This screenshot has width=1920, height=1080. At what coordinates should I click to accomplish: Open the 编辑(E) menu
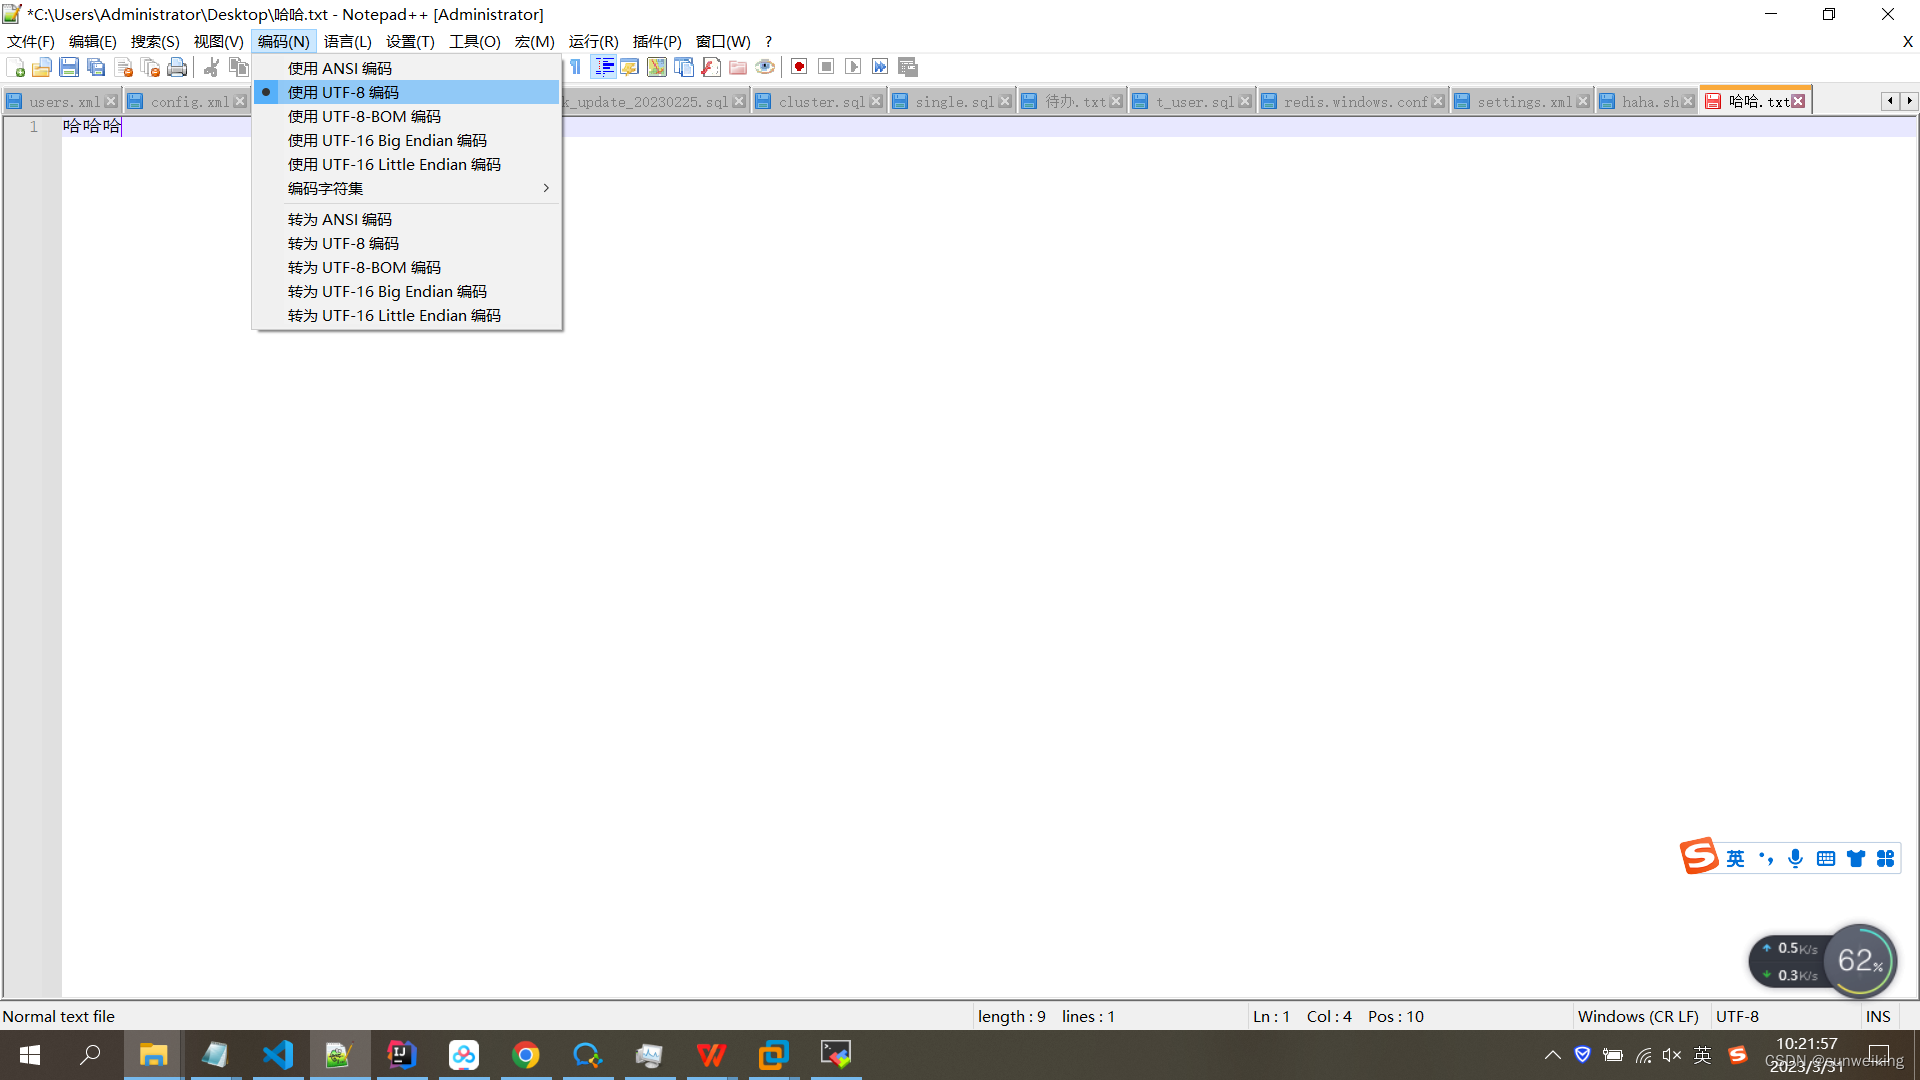coord(93,41)
